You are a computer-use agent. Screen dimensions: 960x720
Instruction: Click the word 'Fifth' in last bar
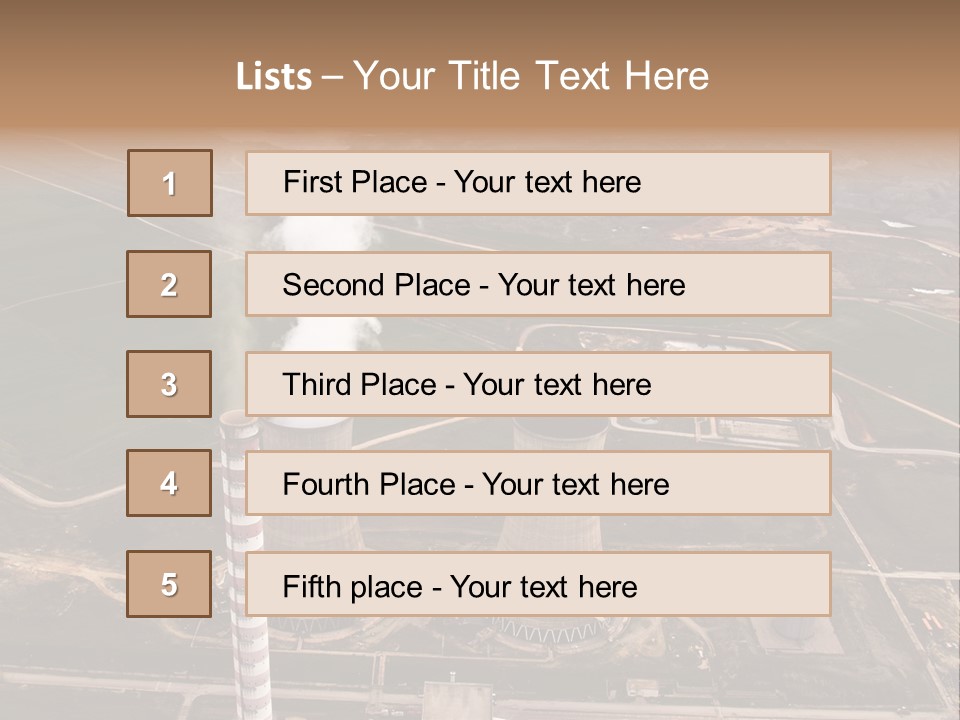(x=310, y=586)
